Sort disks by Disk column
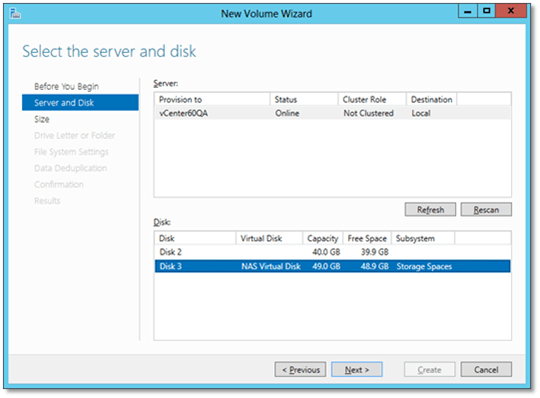The height and width of the screenshot is (398, 540). (x=195, y=238)
